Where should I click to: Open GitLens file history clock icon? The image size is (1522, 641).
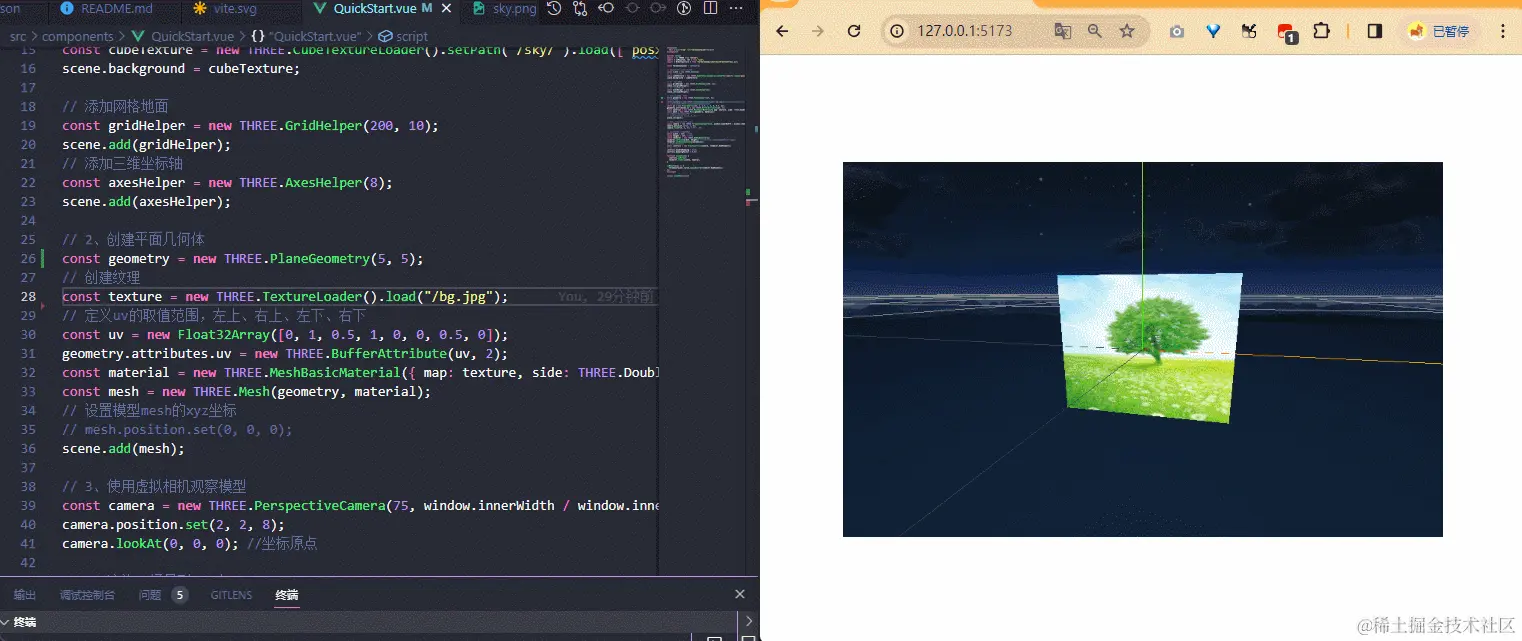554,9
